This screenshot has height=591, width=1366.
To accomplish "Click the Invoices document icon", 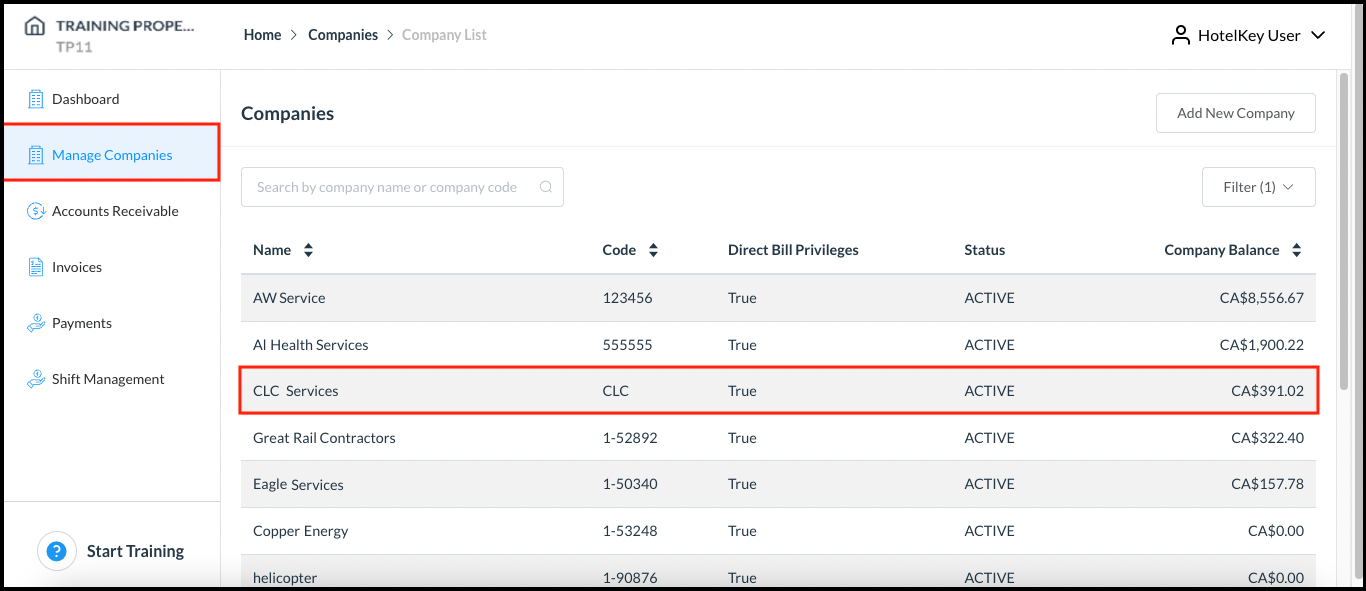I will (36, 267).
